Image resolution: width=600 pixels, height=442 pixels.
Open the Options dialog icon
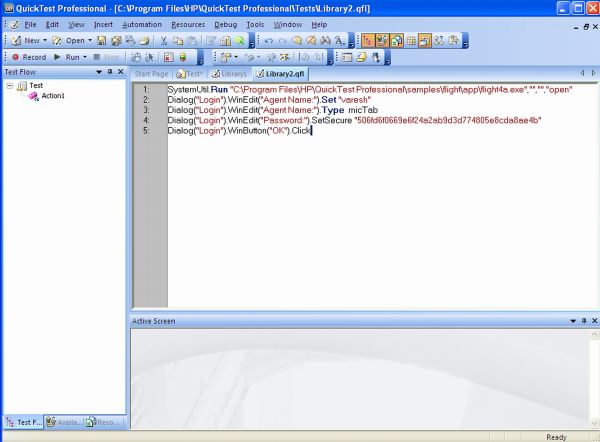347,57
